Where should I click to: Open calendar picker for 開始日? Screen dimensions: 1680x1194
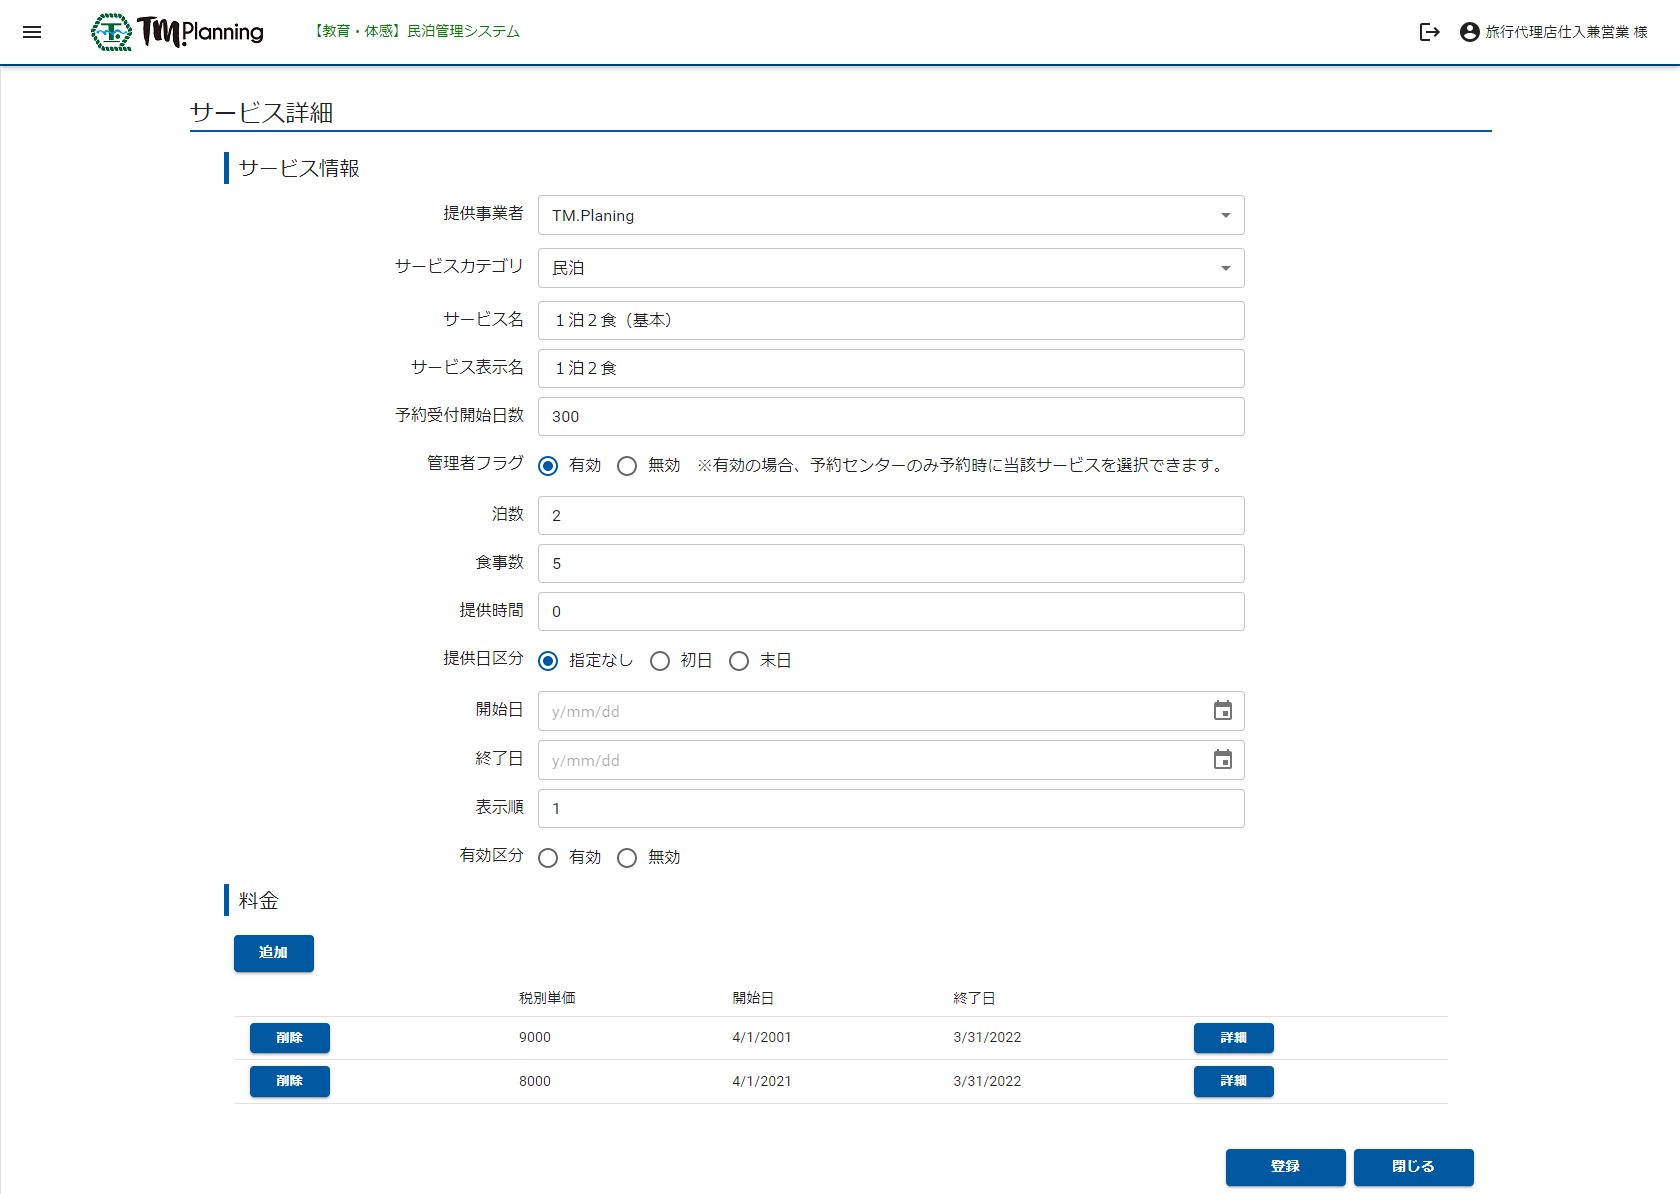point(1222,711)
